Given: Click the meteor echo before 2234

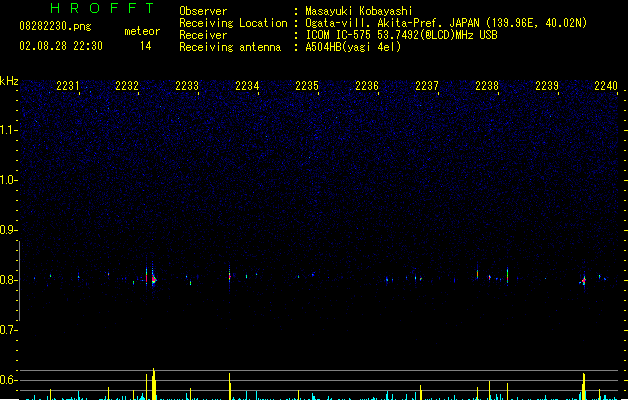Looking at the screenshot, I should [229, 276].
